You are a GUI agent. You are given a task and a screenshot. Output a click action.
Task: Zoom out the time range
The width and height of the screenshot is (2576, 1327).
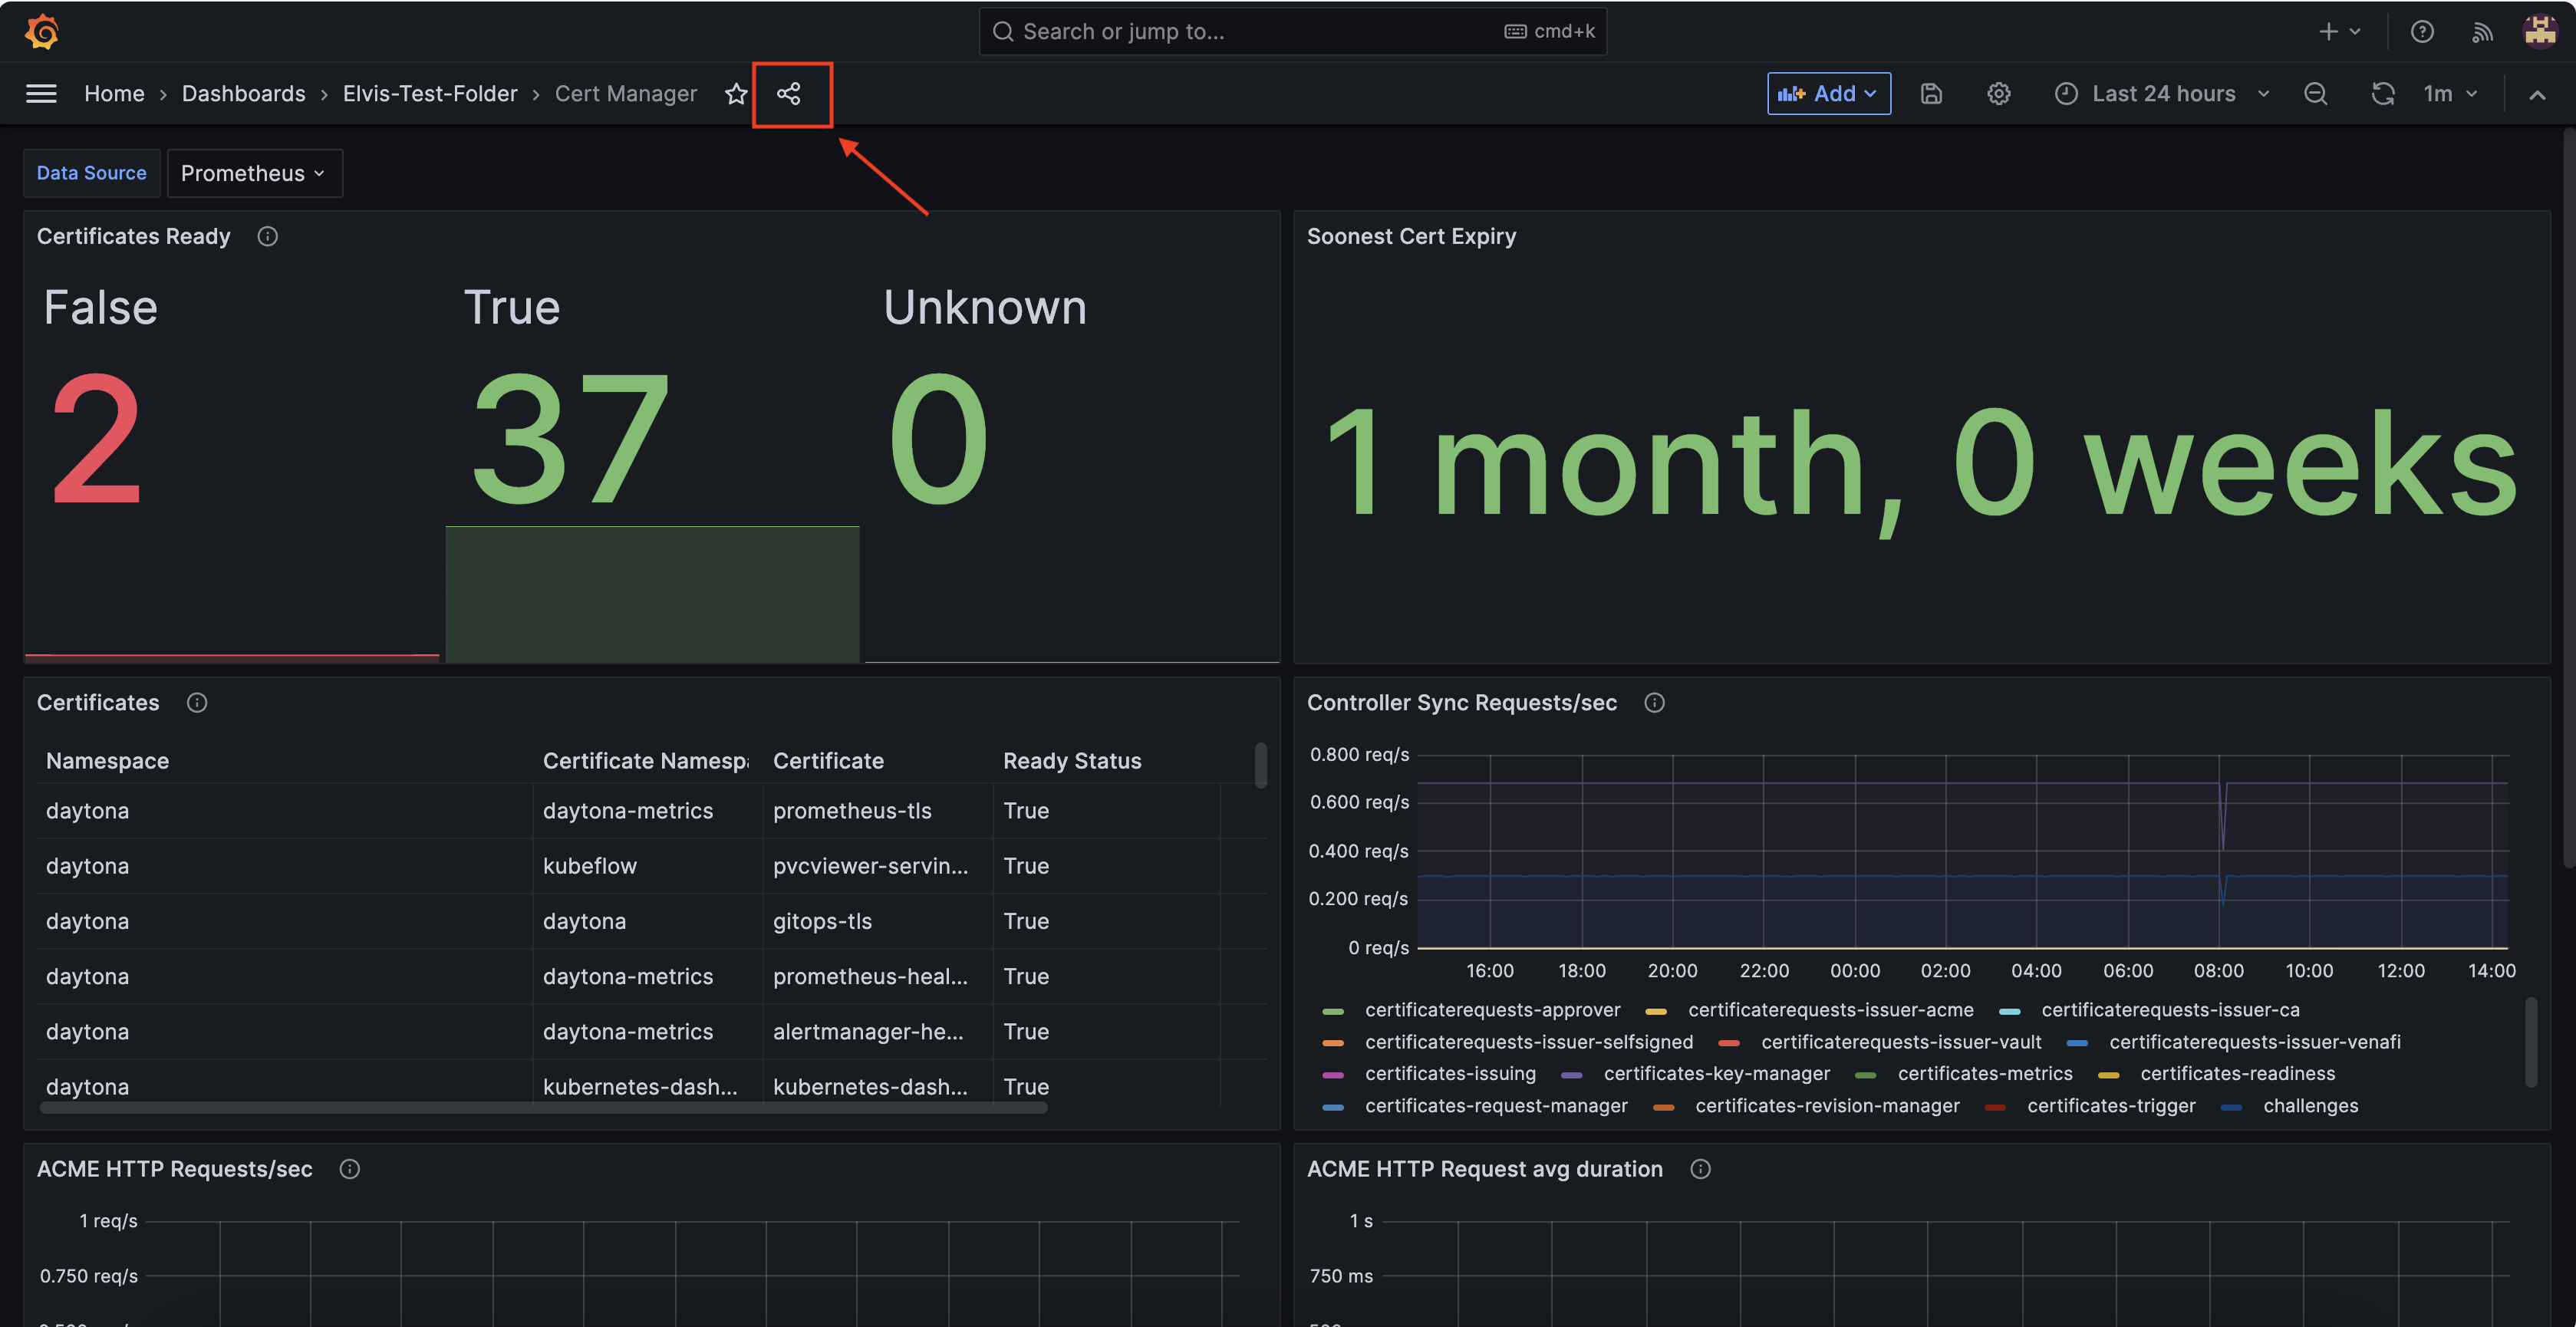[2315, 93]
